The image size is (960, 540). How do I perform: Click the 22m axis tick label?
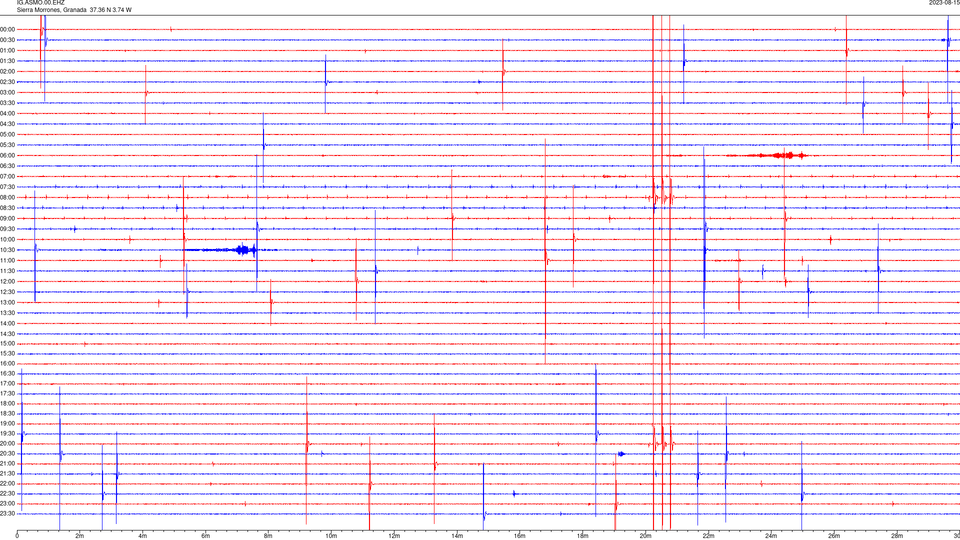click(x=708, y=536)
